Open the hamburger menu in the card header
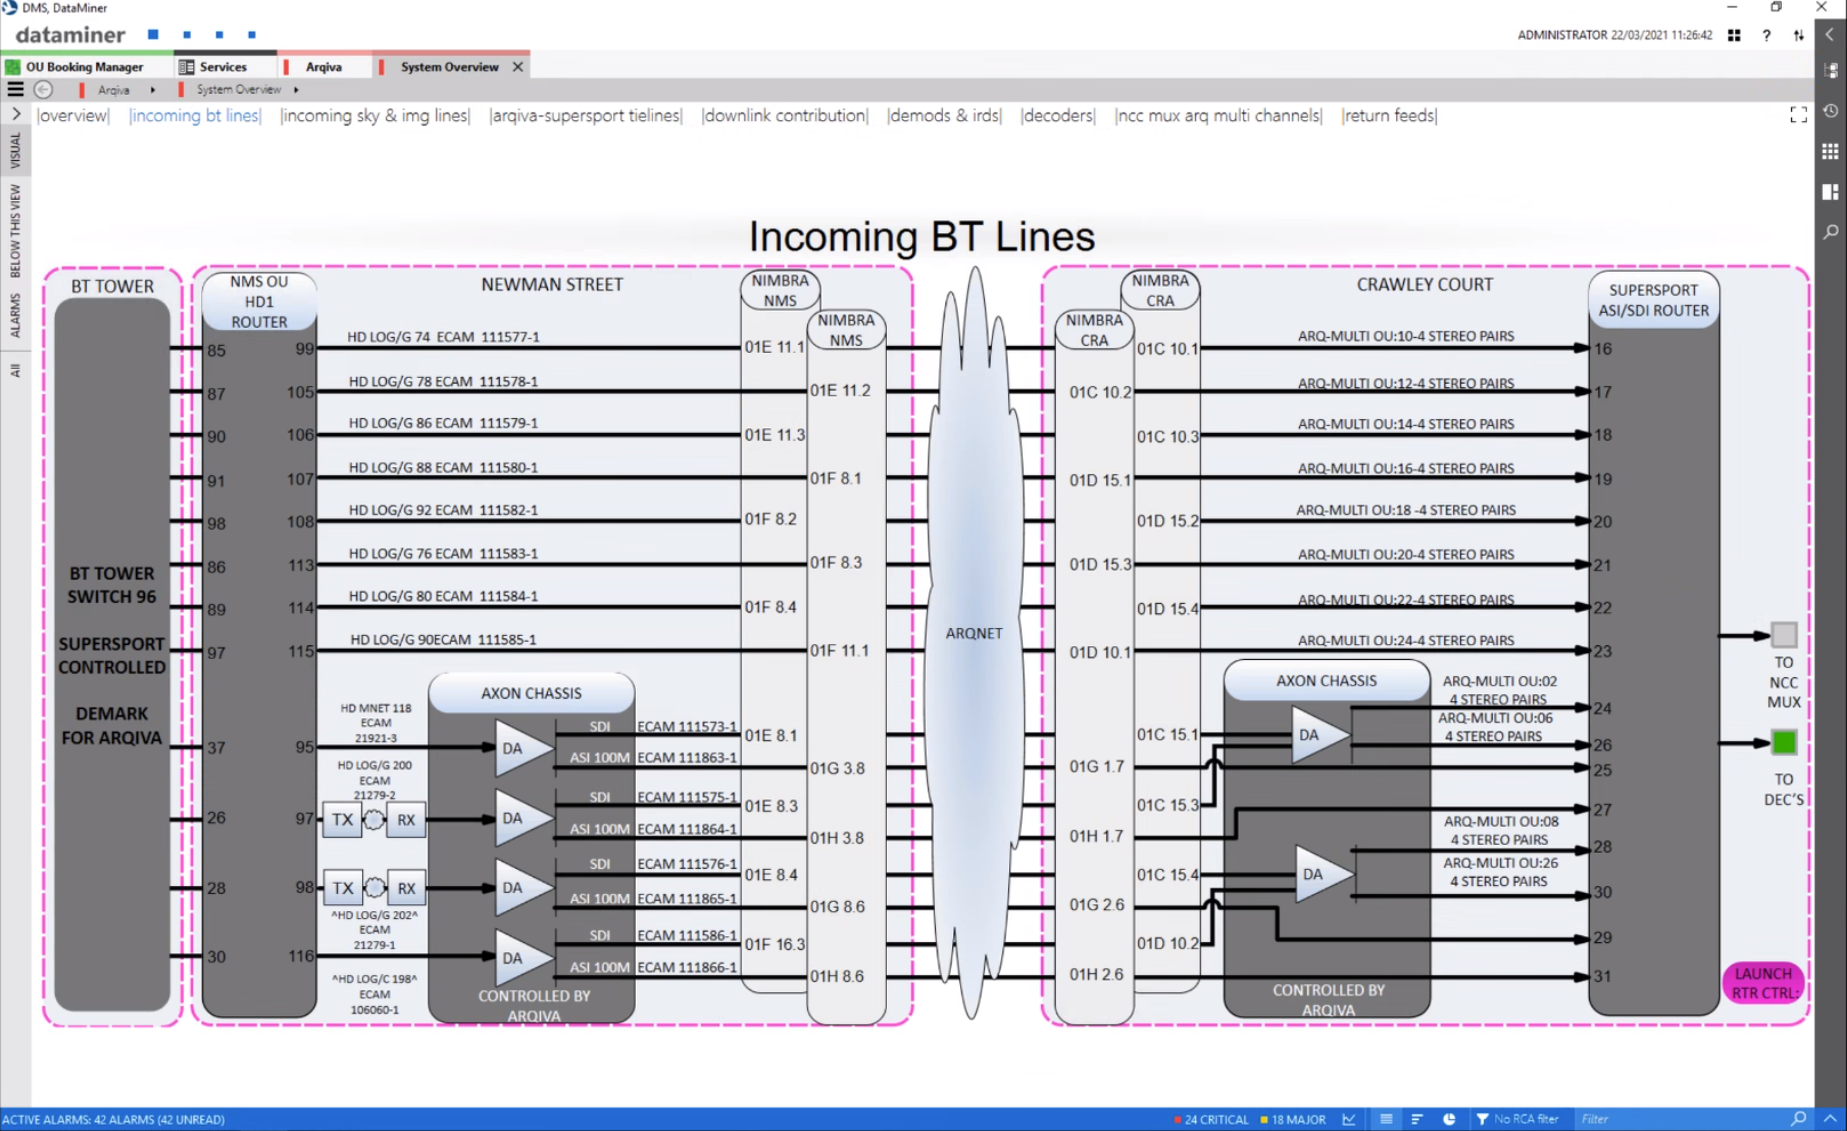Image resolution: width=1847 pixels, height=1131 pixels. click(x=15, y=89)
